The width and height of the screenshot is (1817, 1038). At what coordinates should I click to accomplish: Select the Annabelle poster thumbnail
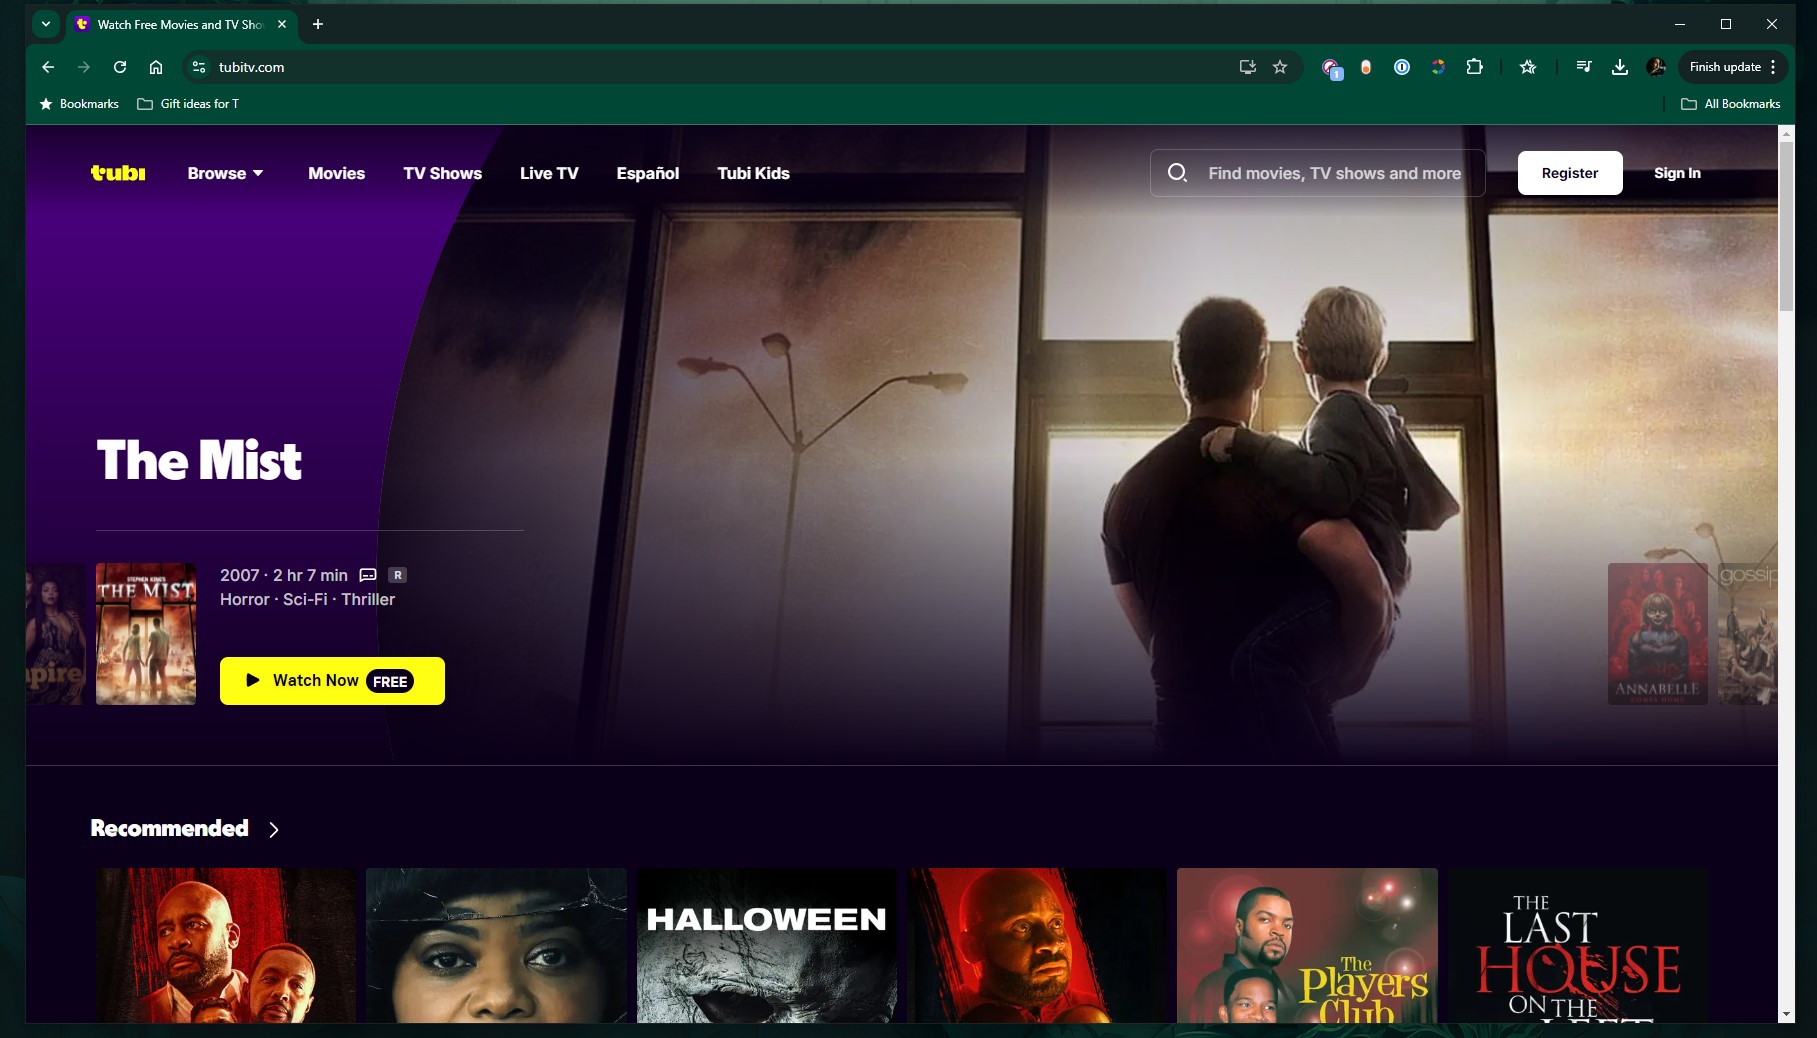(1657, 634)
